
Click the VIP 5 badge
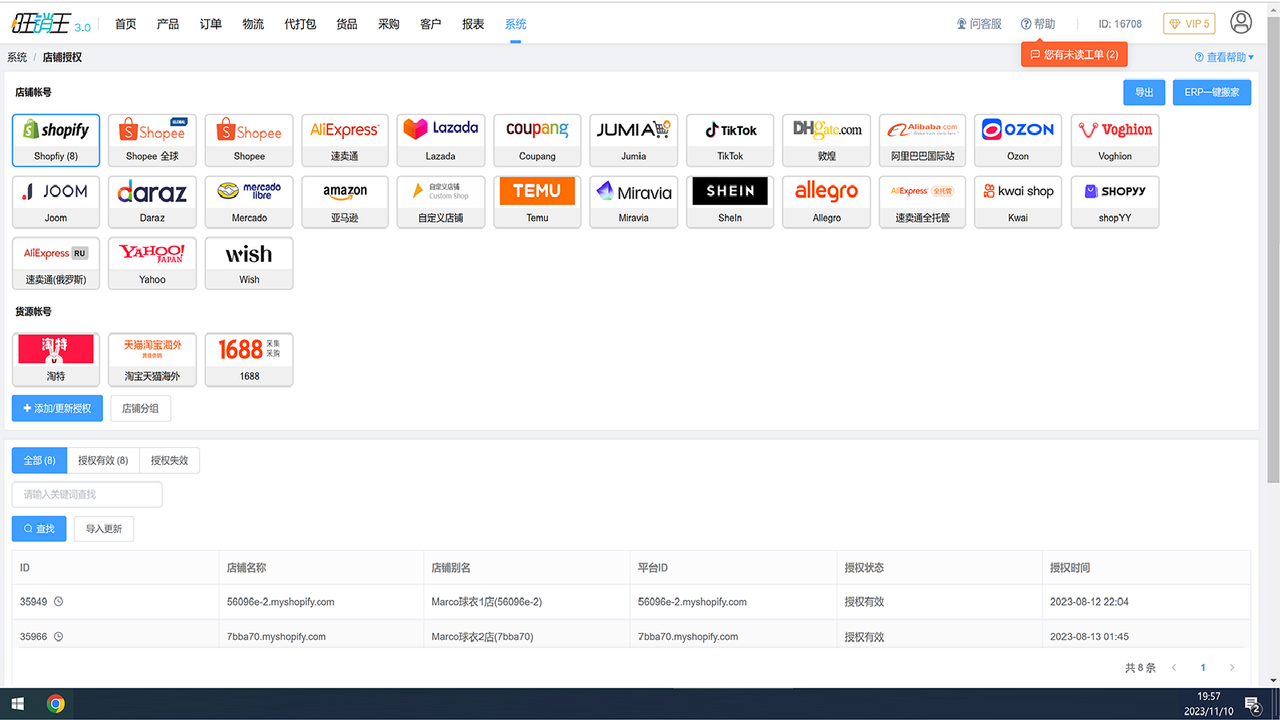(1189, 24)
